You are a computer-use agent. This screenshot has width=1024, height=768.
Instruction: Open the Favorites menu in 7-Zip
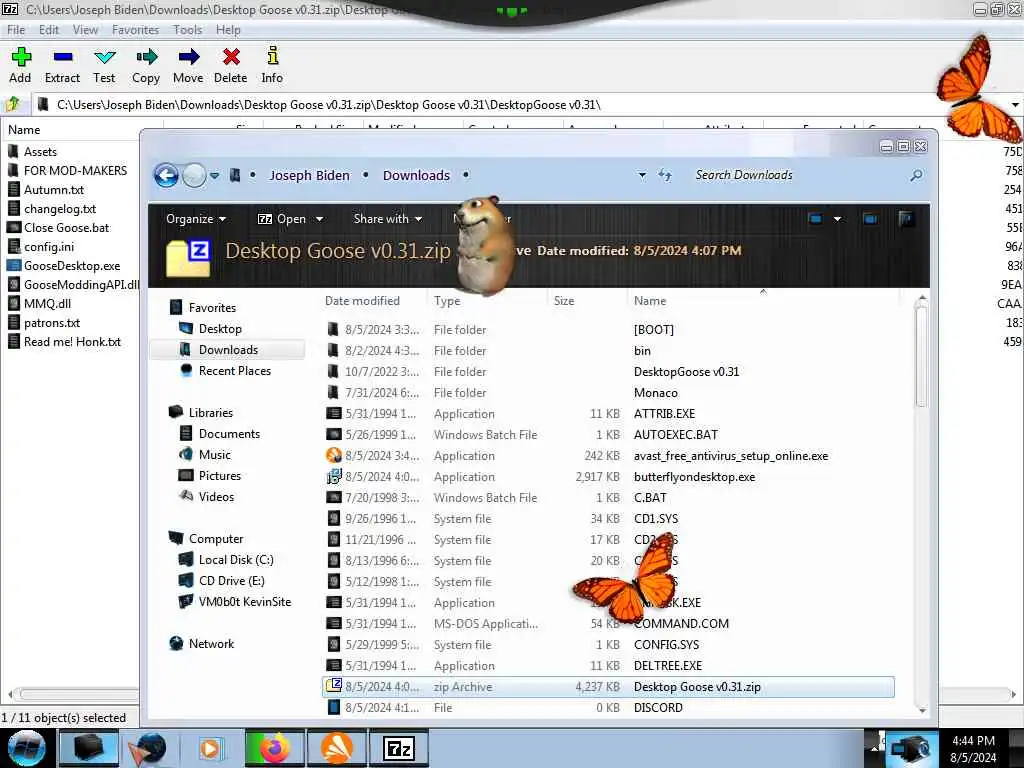[x=135, y=30]
